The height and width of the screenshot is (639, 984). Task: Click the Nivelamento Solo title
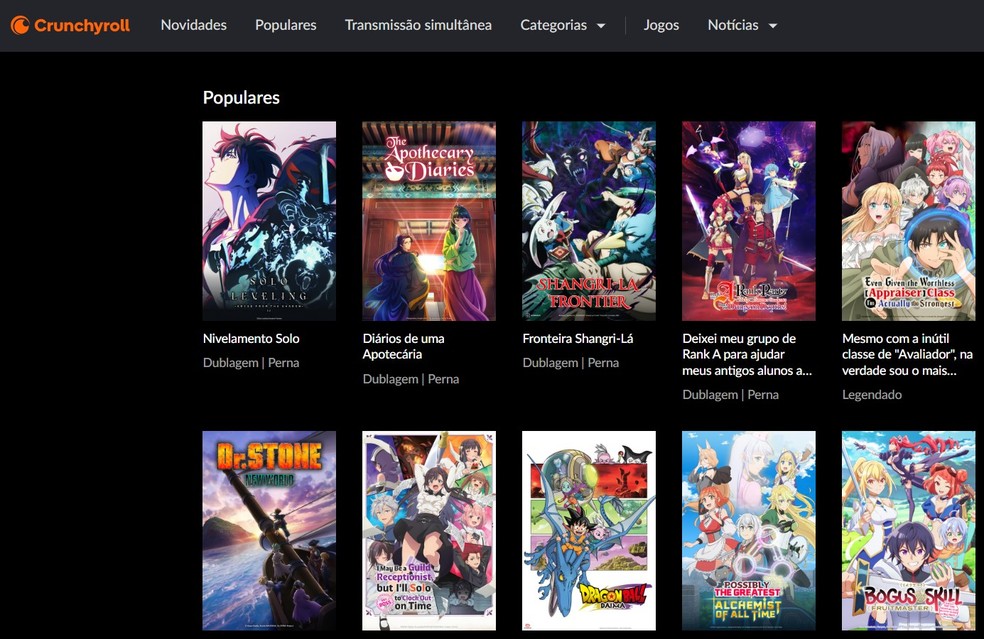click(x=251, y=338)
